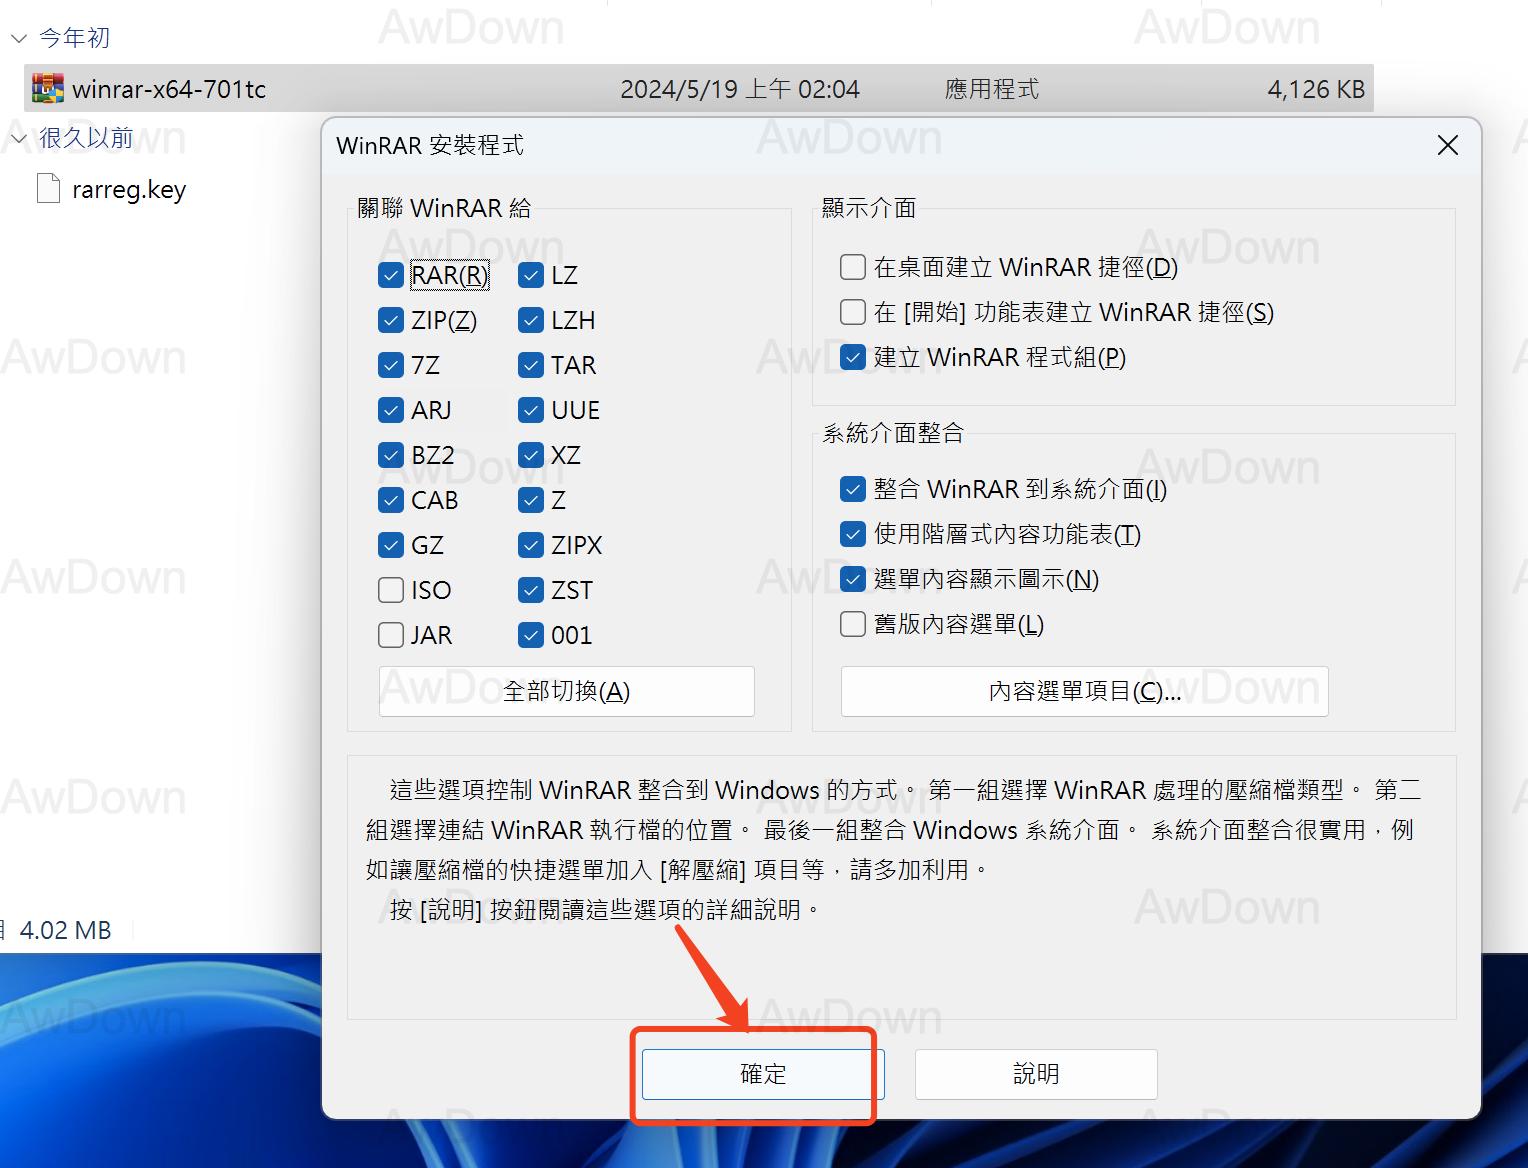The width and height of the screenshot is (1528, 1168).
Task: Click the 說明 help button
Action: [1035, 1074]
